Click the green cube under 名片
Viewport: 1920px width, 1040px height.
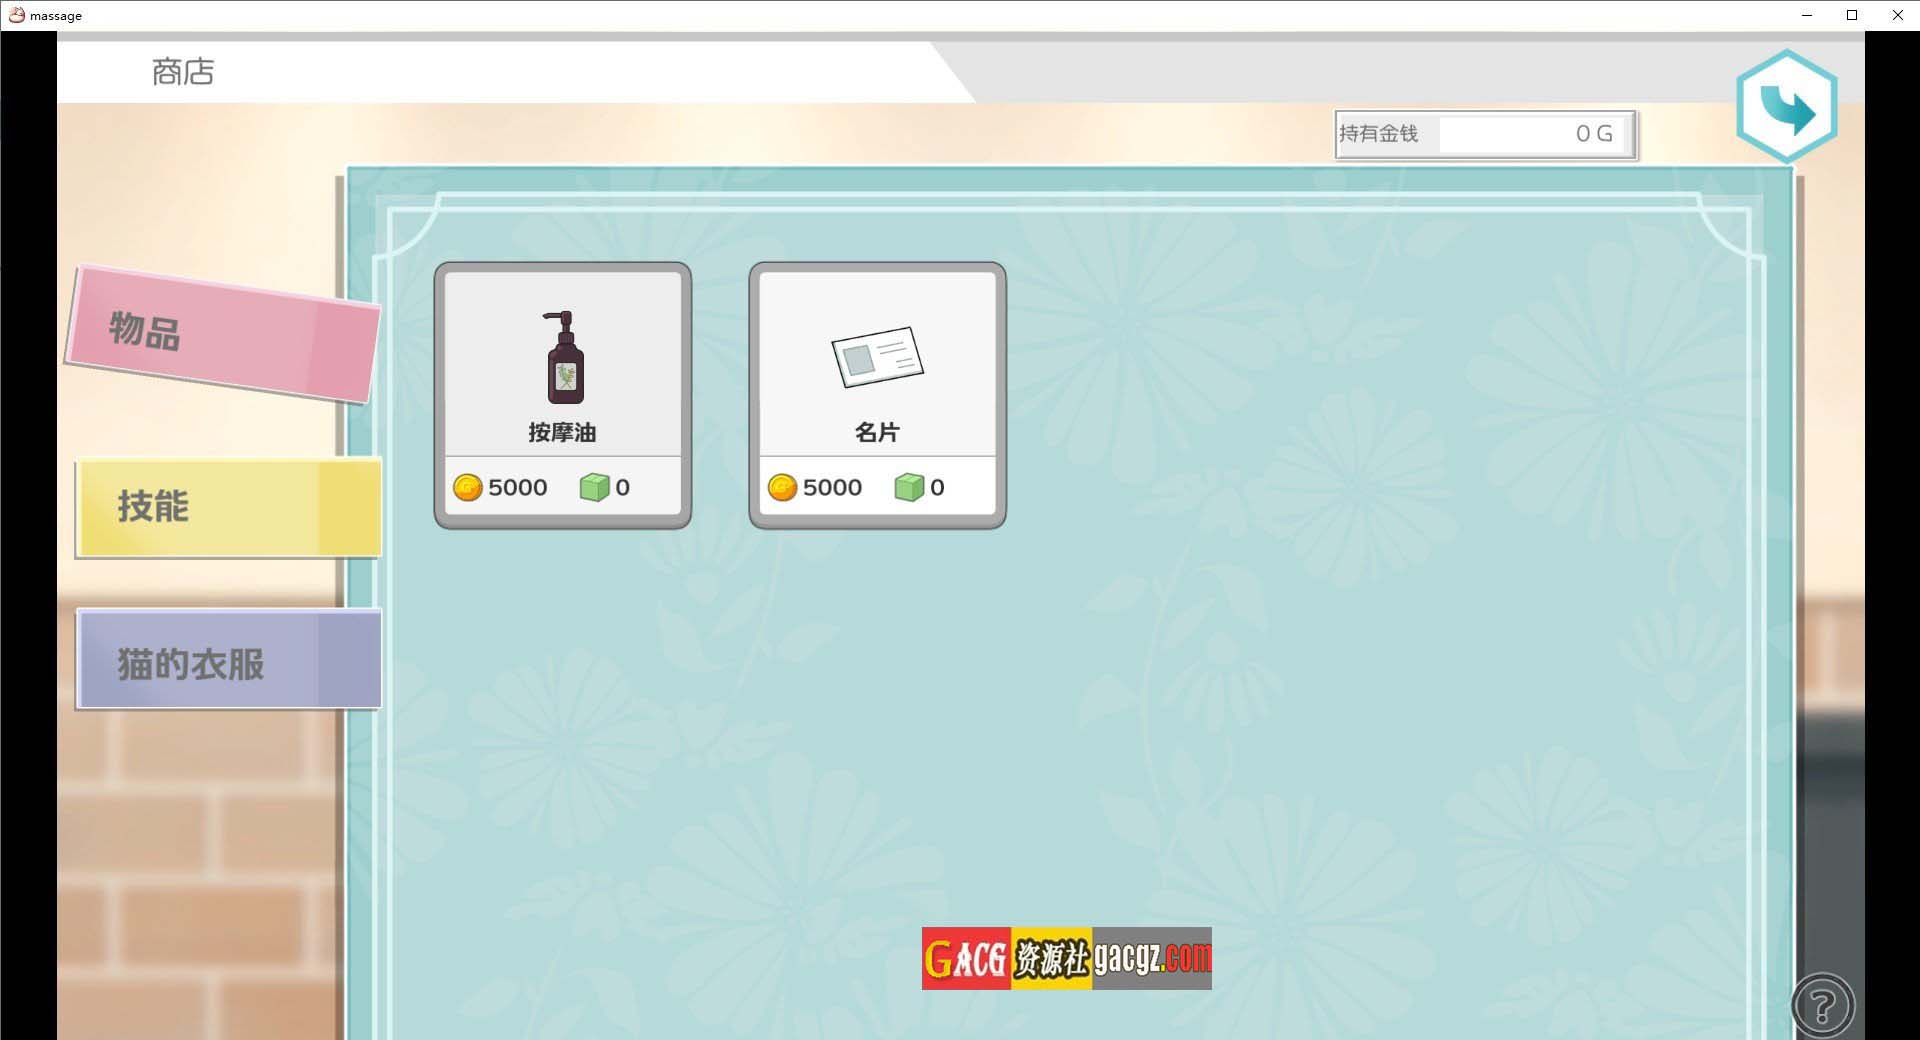coord(908,488)
